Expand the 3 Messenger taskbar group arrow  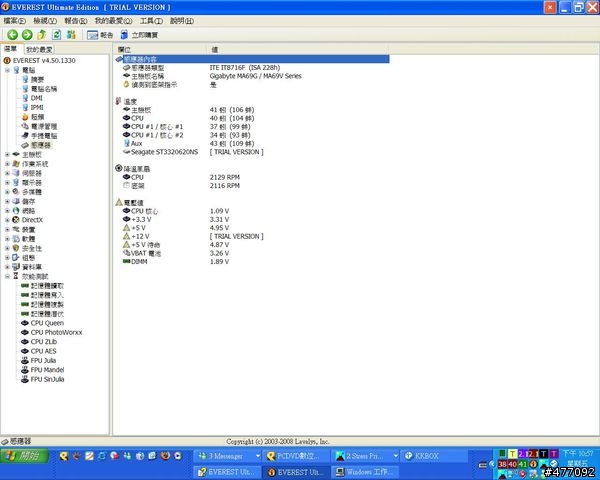click(258, 456)
